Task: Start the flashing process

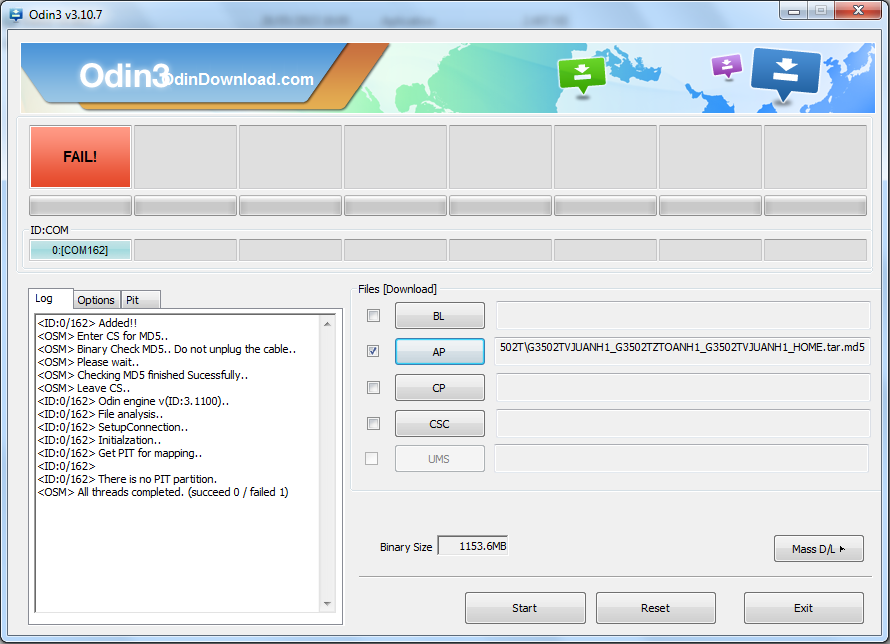Action: point(525,608)
